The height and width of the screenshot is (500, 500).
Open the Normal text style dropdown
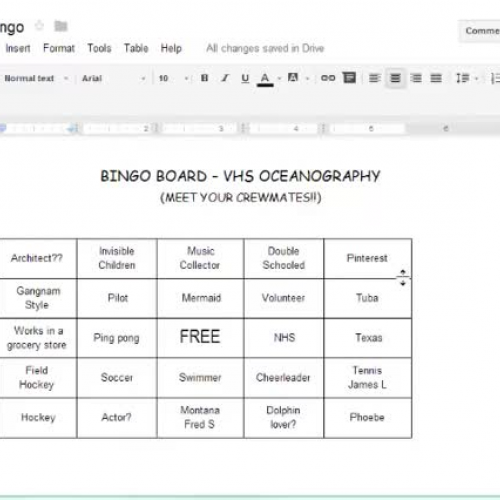tap(36, 78)
